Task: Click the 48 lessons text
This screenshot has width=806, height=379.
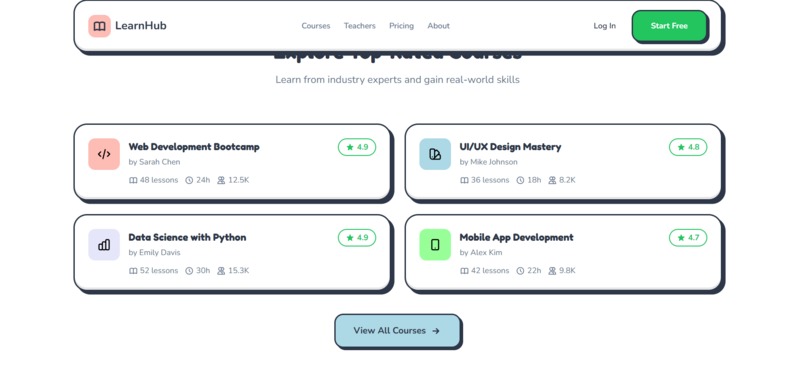Action: 159,180
